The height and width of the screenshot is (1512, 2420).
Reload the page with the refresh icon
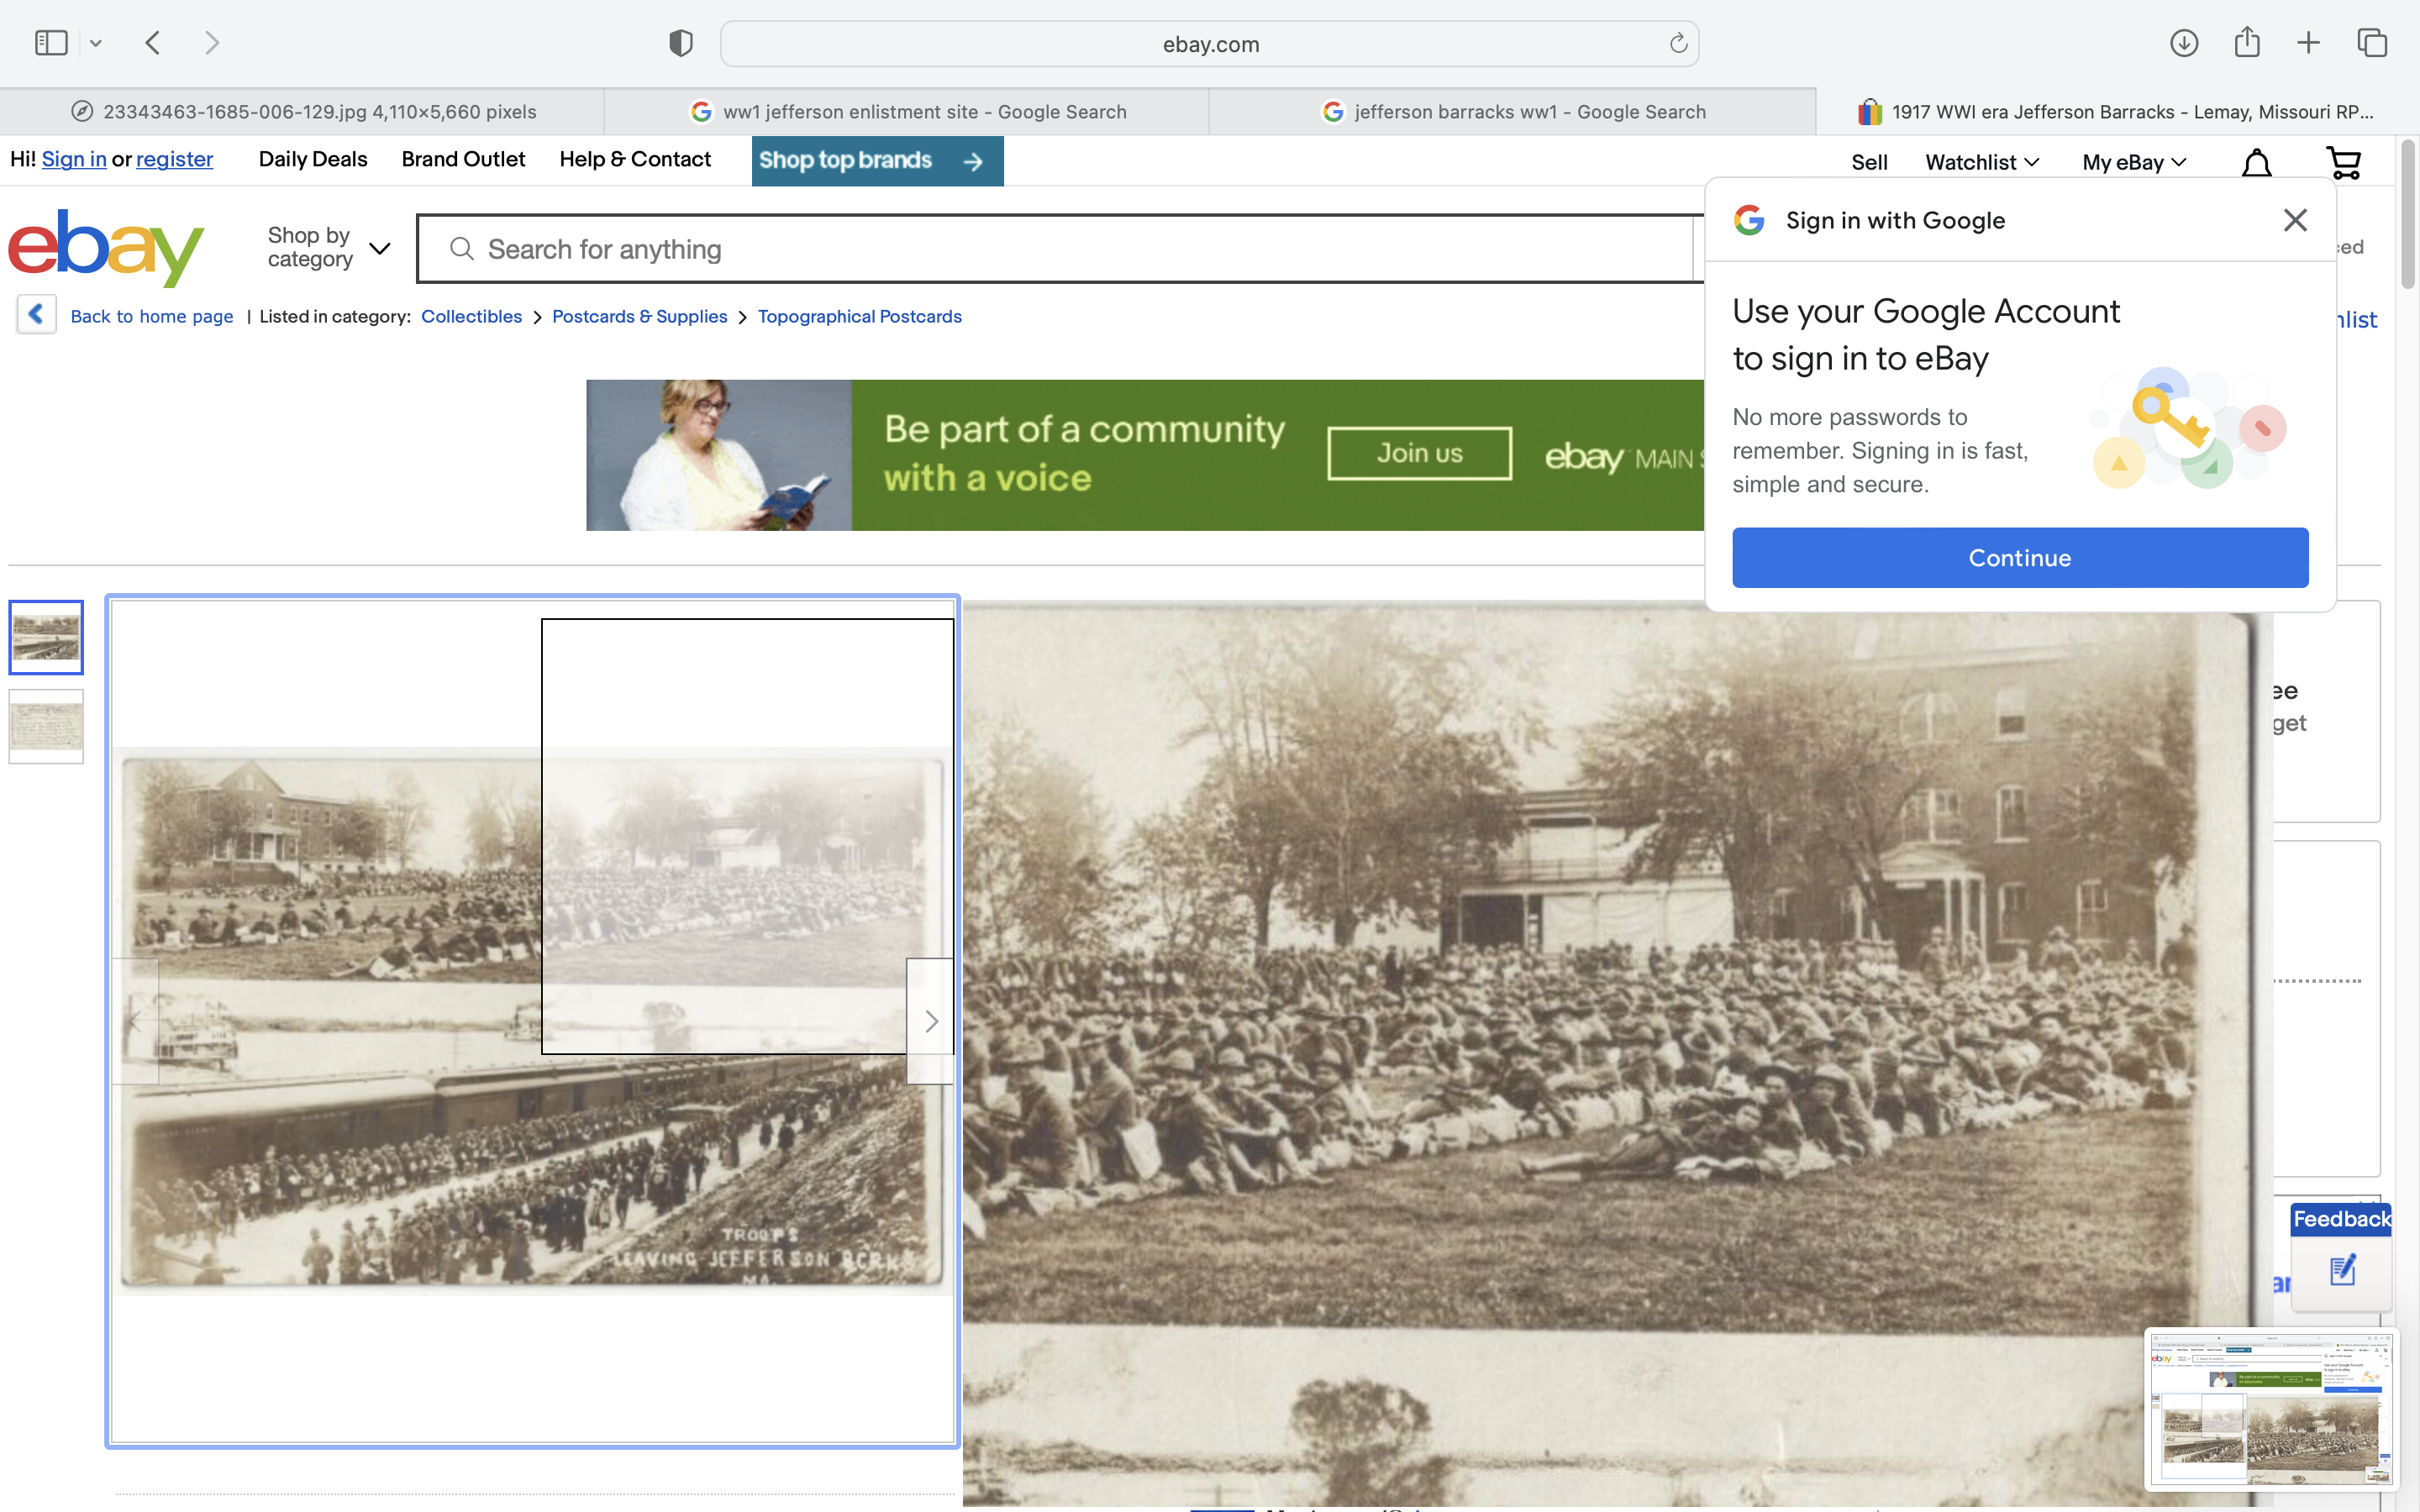(1678, 43)
